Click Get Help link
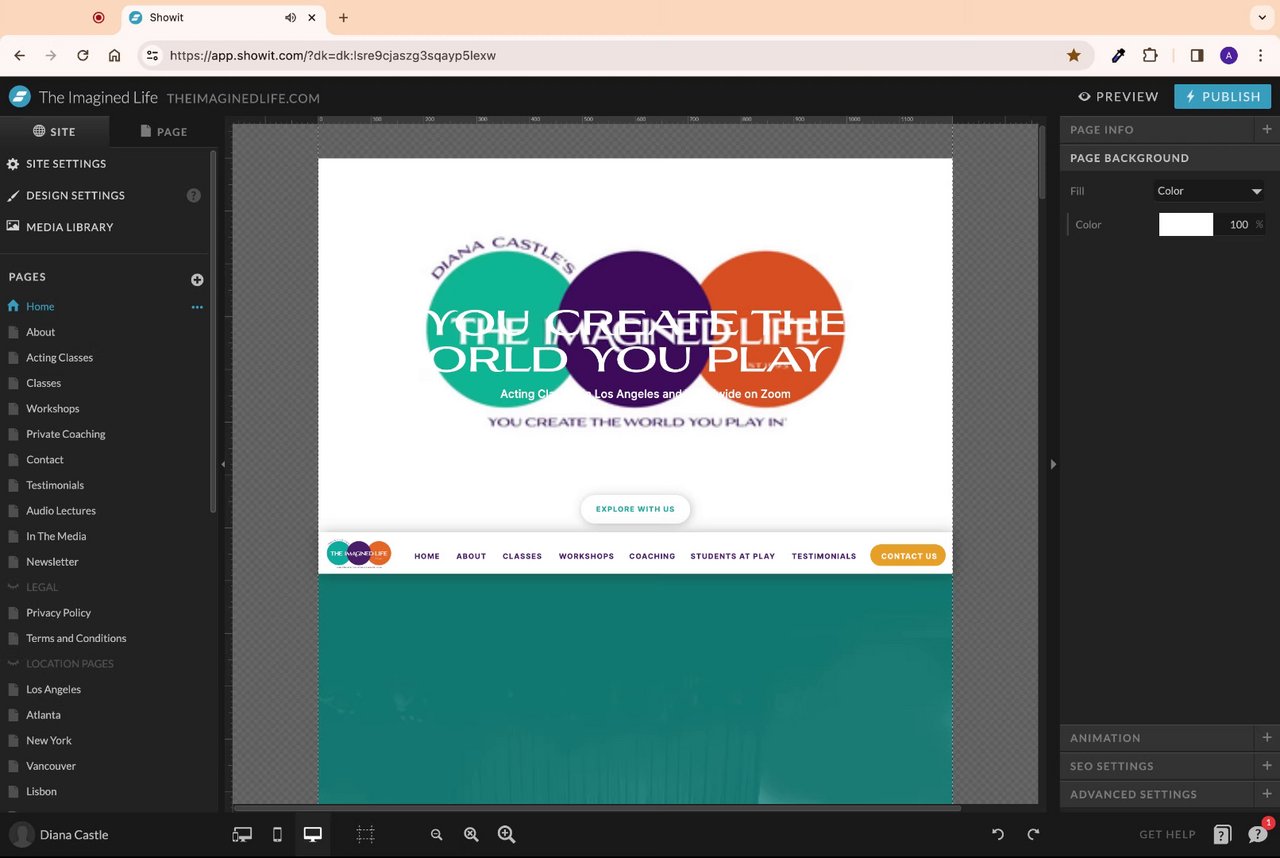This screenshot has height=858, width=1280. pyautogui.click(x=1167, y=835)
